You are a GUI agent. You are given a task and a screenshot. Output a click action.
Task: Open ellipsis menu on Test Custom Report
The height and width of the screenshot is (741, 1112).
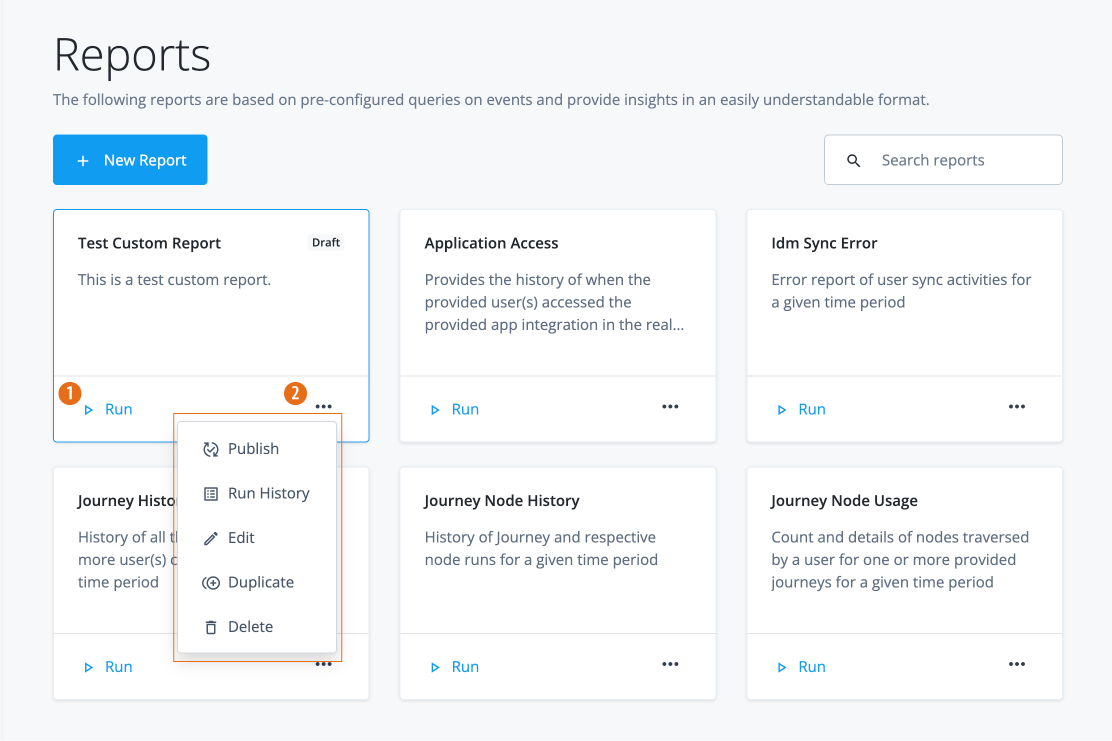(323, 407)
